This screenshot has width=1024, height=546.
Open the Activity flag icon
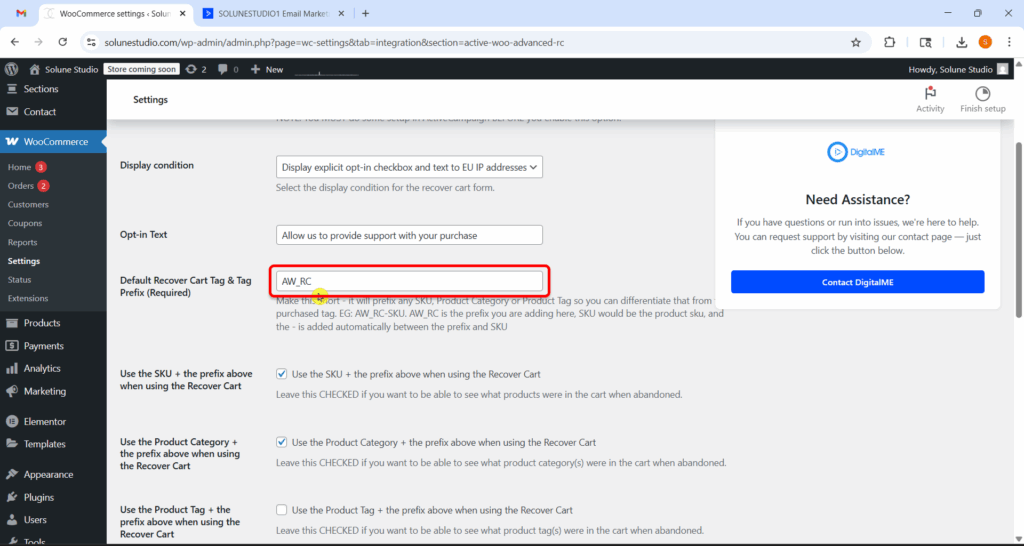pyautogui.click(x=930, y=93)
